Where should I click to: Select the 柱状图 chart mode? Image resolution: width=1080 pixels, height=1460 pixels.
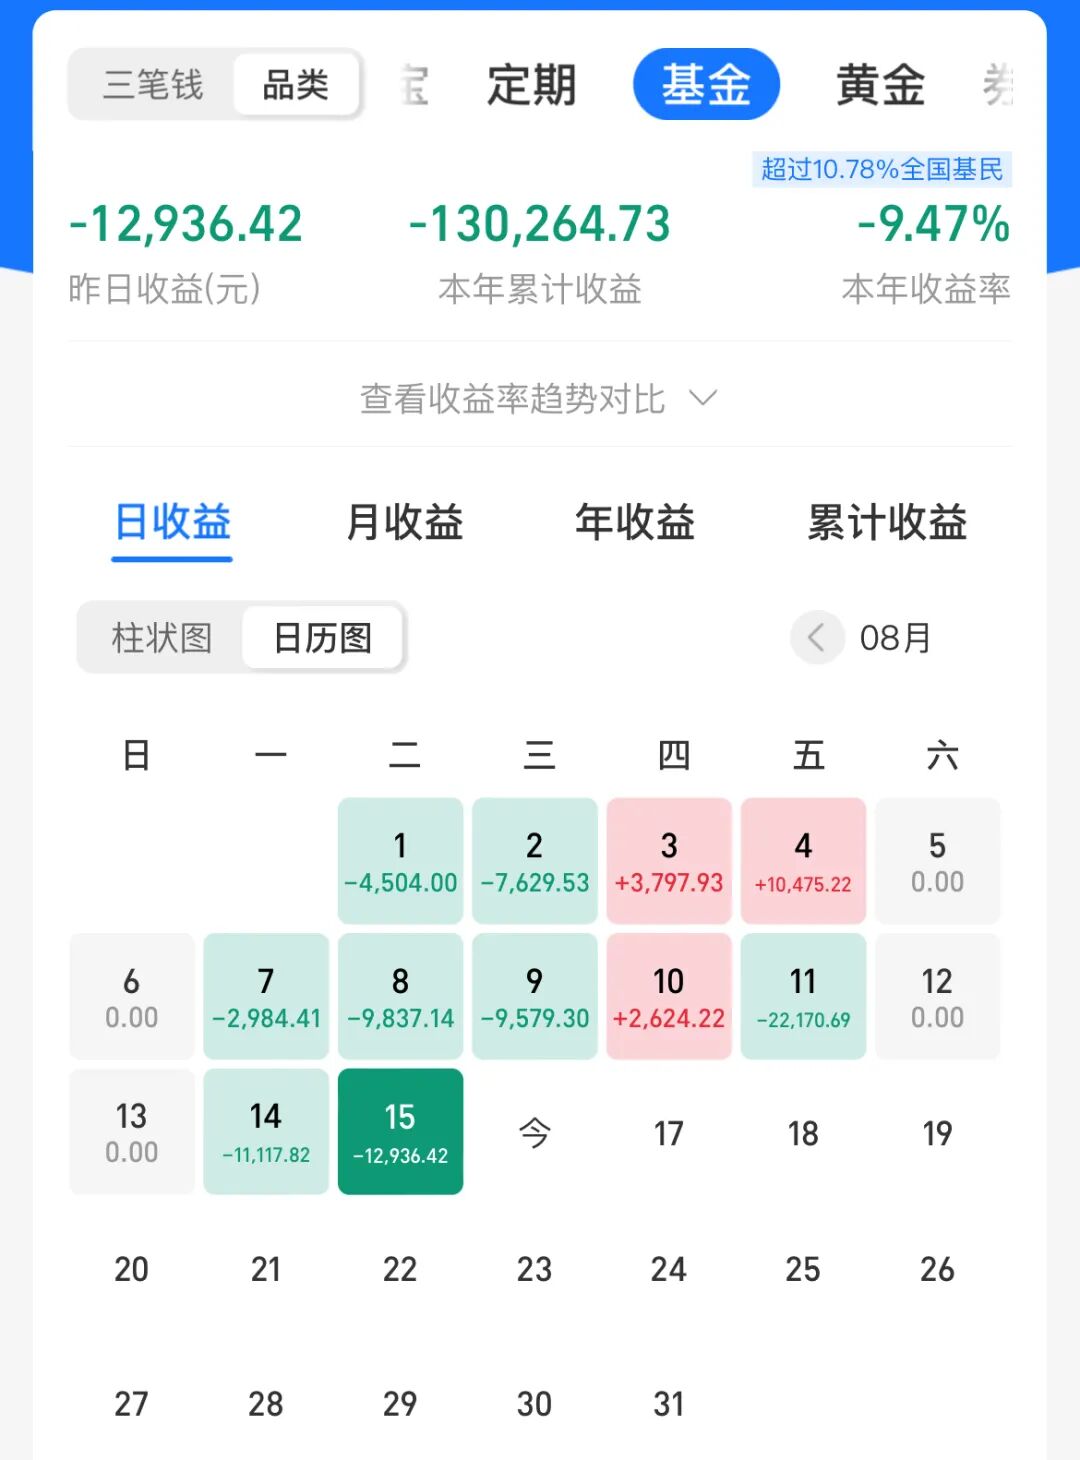[162, 637]
